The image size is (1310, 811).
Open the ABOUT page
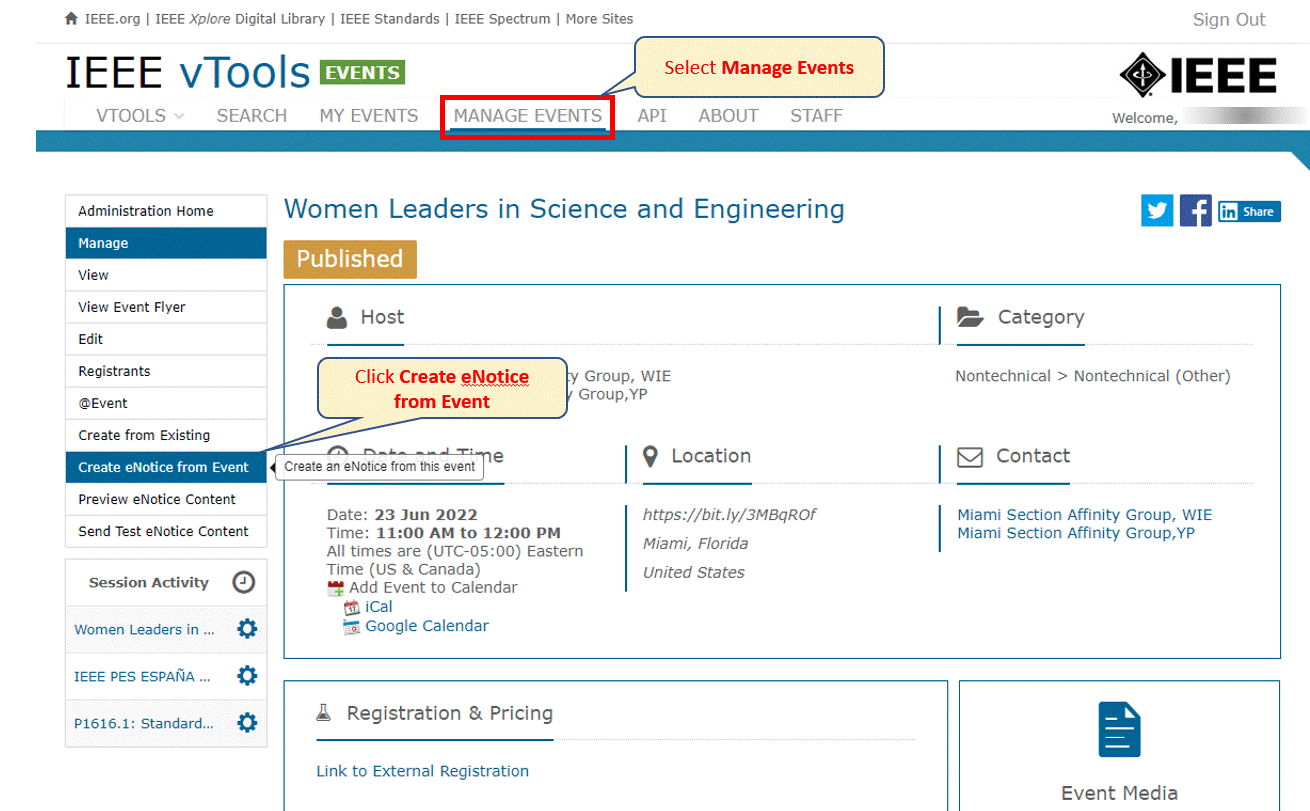coord(728,116)
